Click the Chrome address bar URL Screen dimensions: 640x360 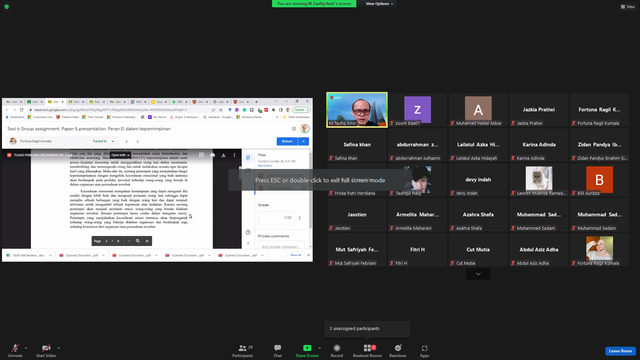pos(110,110)
